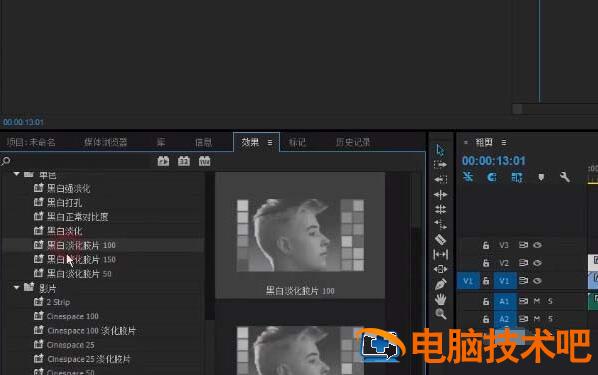Select the 黑白强淡化 preset
The height and width of the screenshot is (375, 598).
coord(68,188)
